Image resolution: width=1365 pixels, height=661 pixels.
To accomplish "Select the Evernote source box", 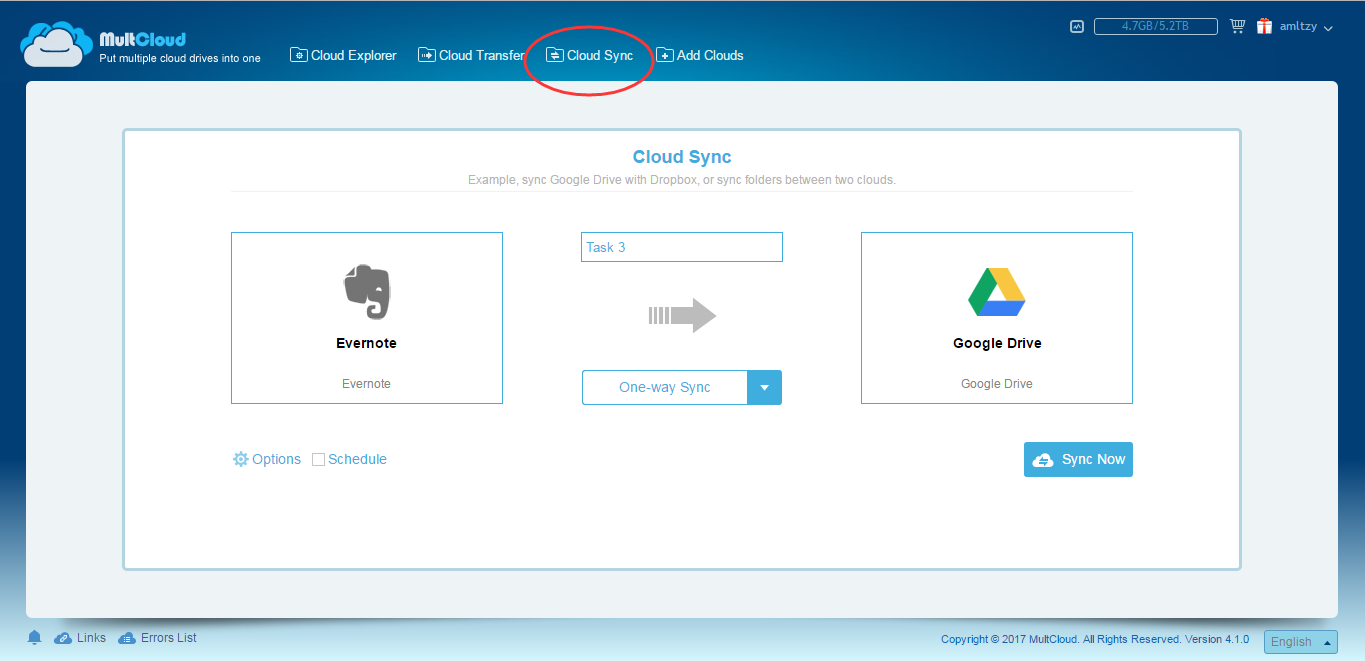I will tap(367, 318).
